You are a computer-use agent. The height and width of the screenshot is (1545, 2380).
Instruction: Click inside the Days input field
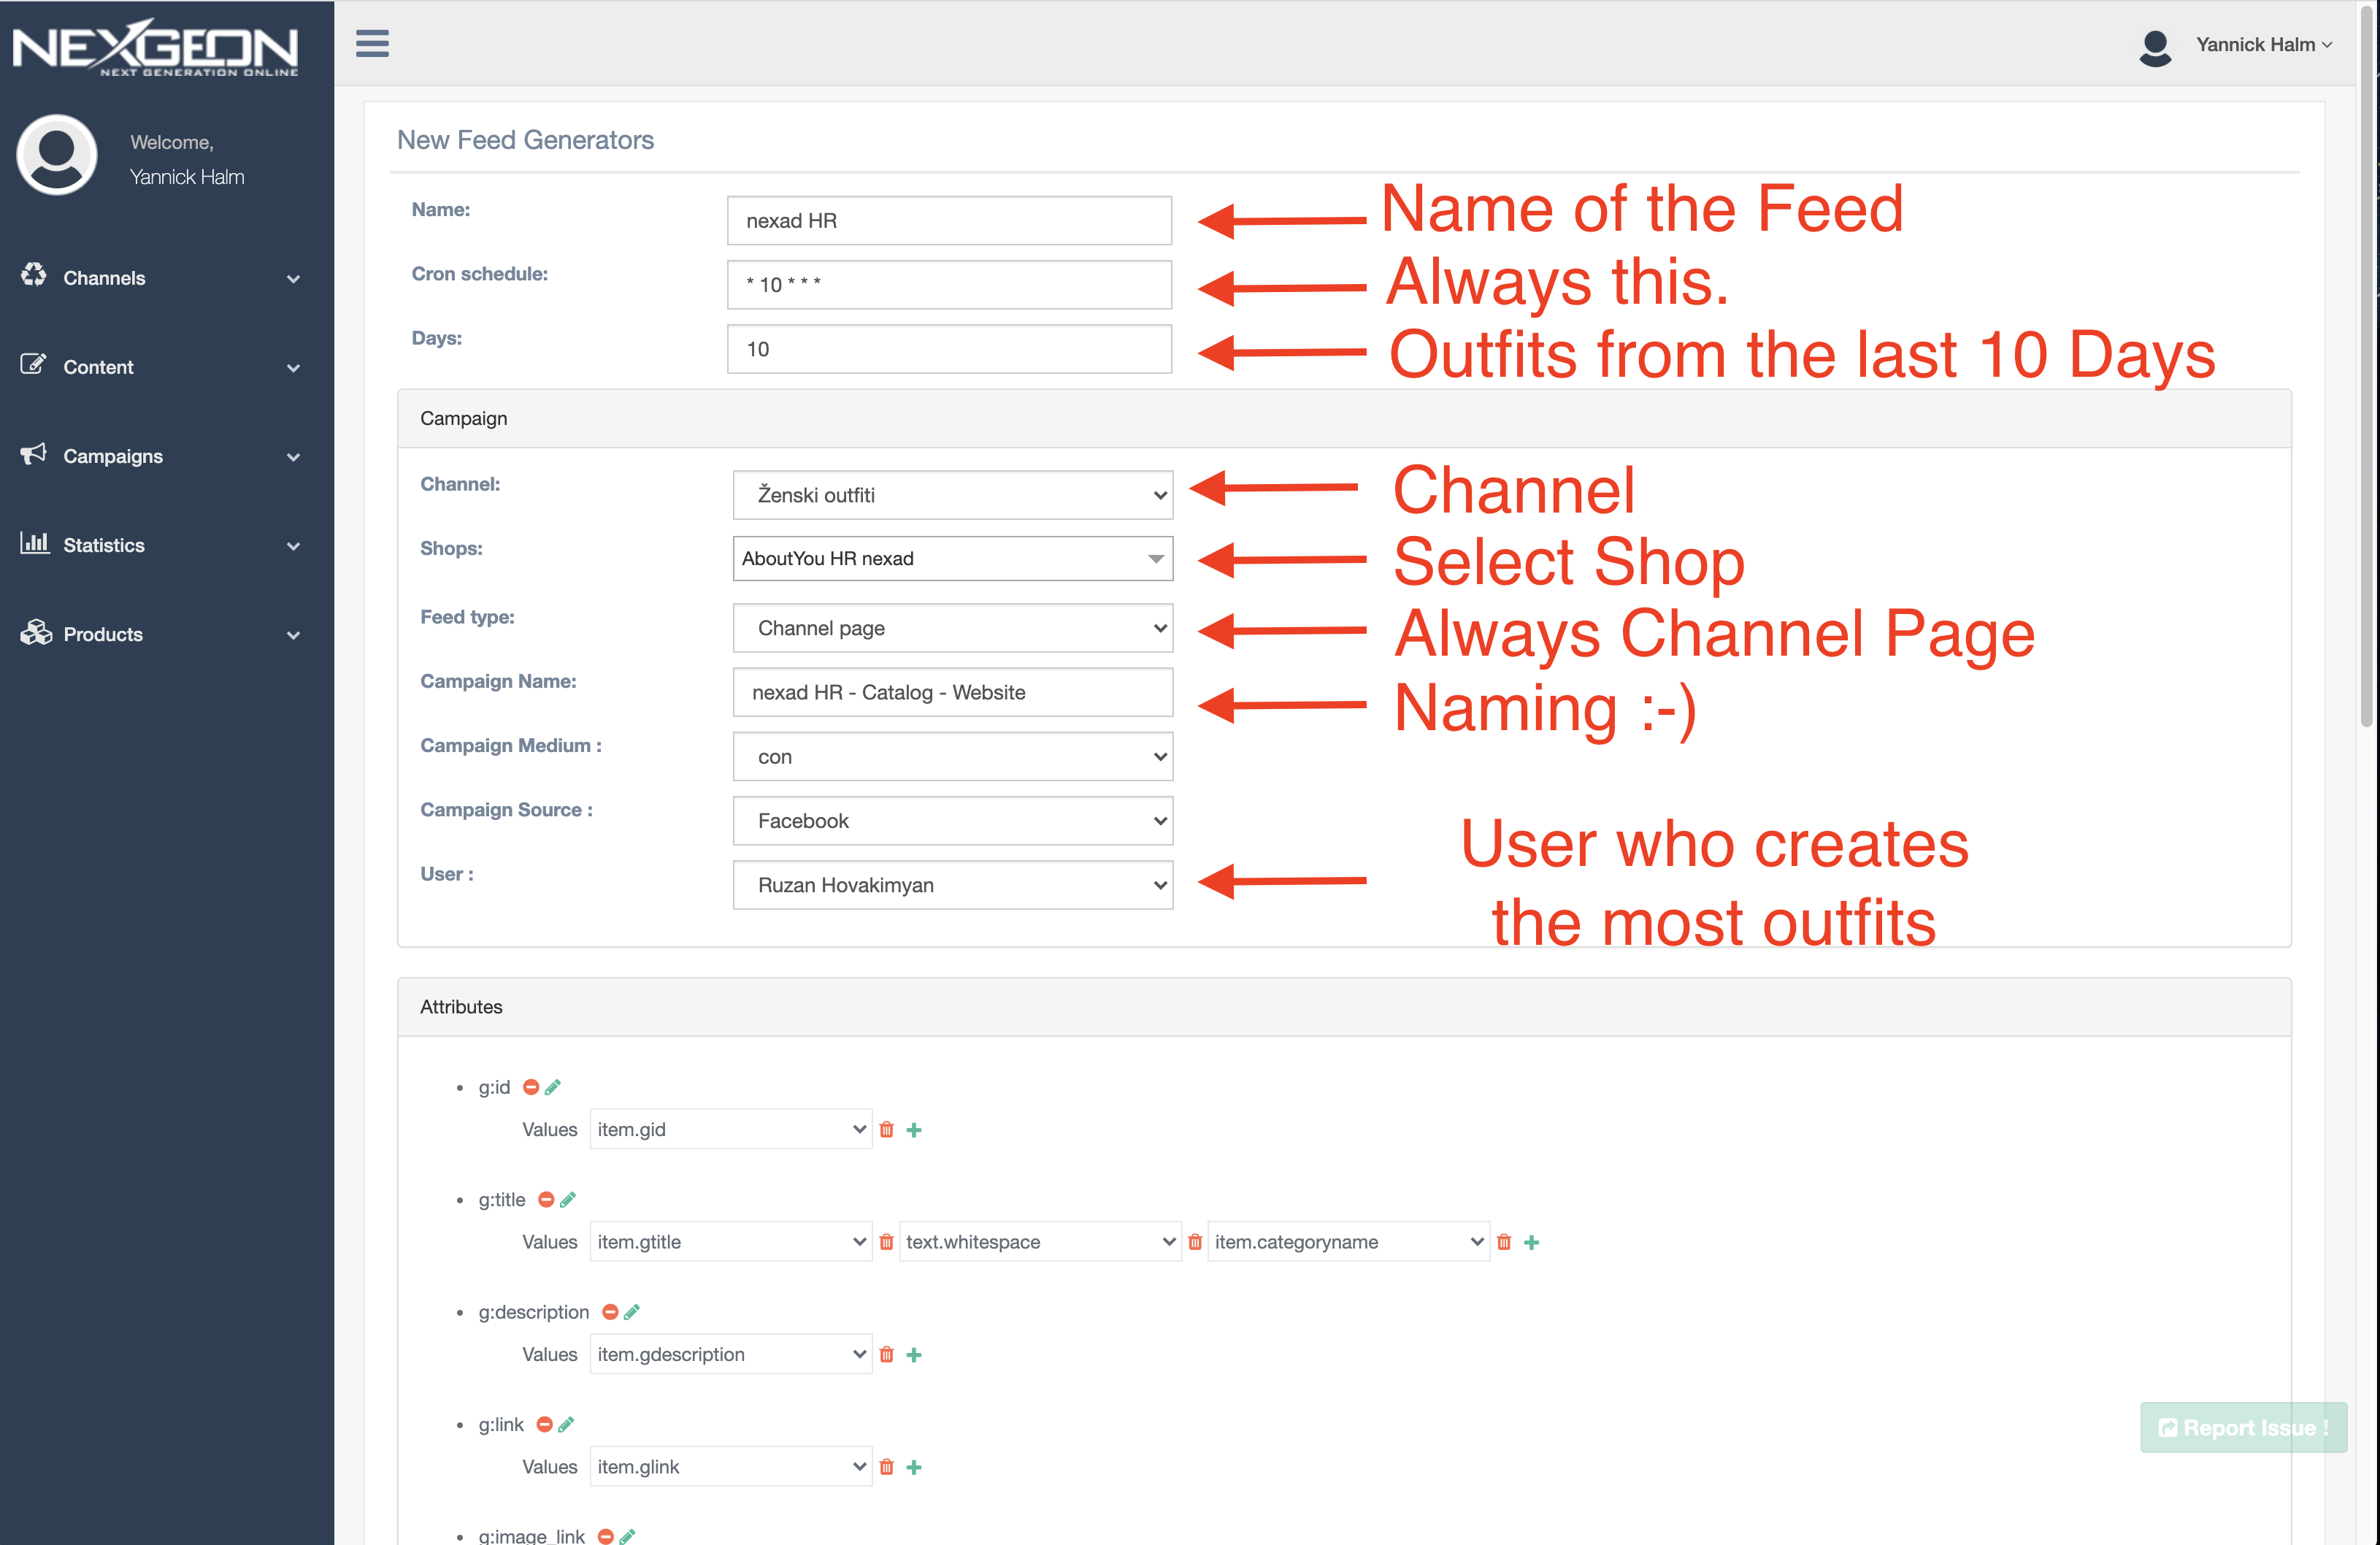[948, 348]
